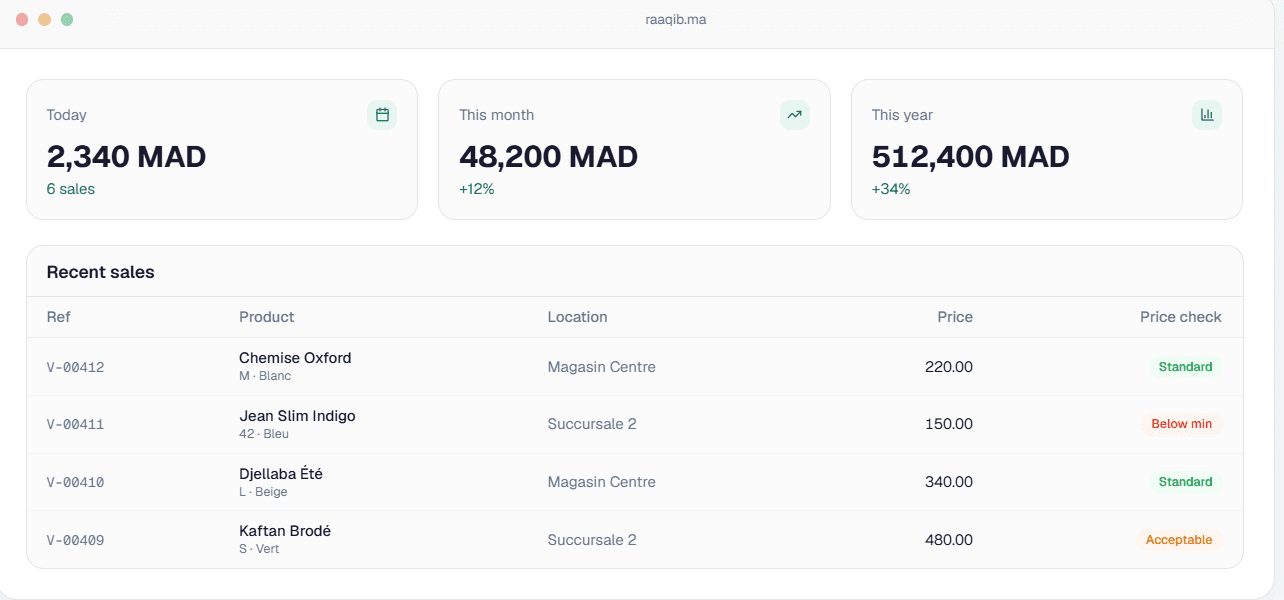
Task: Click the 150.00 price cell
Action: point(949,424)
